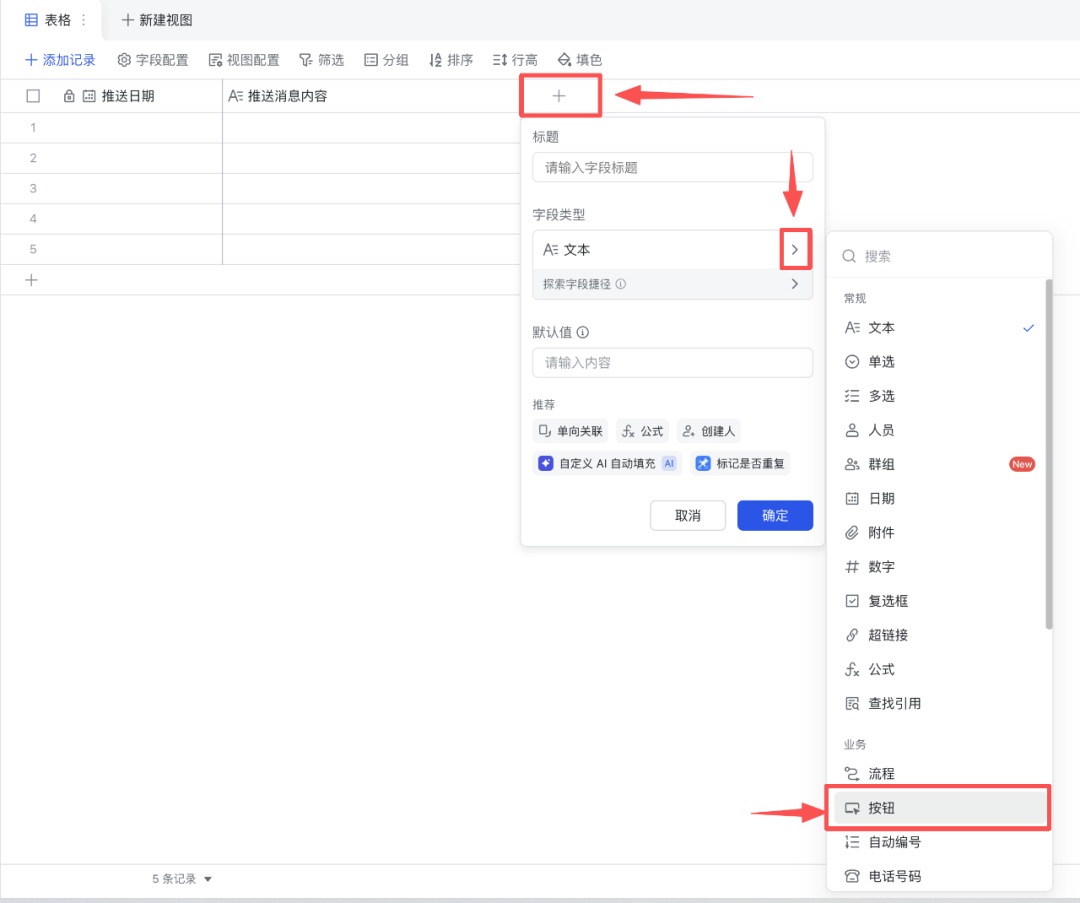Open 字段配置 settings

tap(153, 60)
